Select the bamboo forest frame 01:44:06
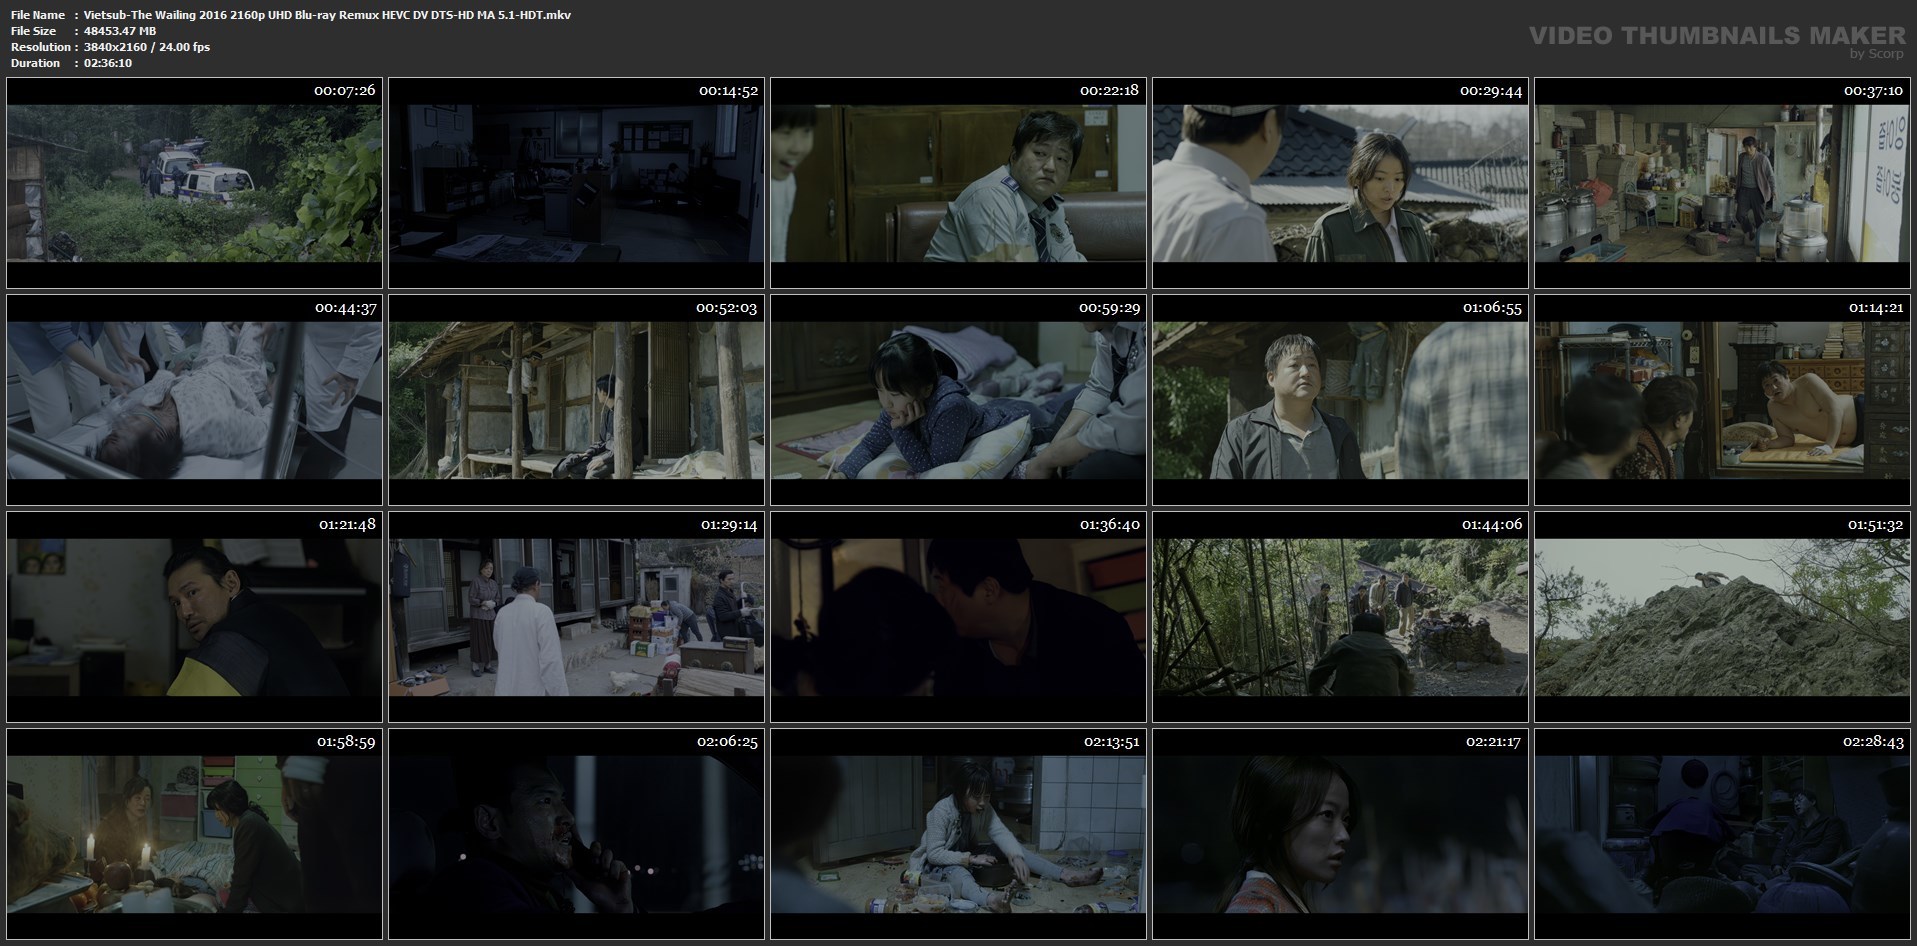Viewport: 1917px width, 946px height. coord(1340,617)
